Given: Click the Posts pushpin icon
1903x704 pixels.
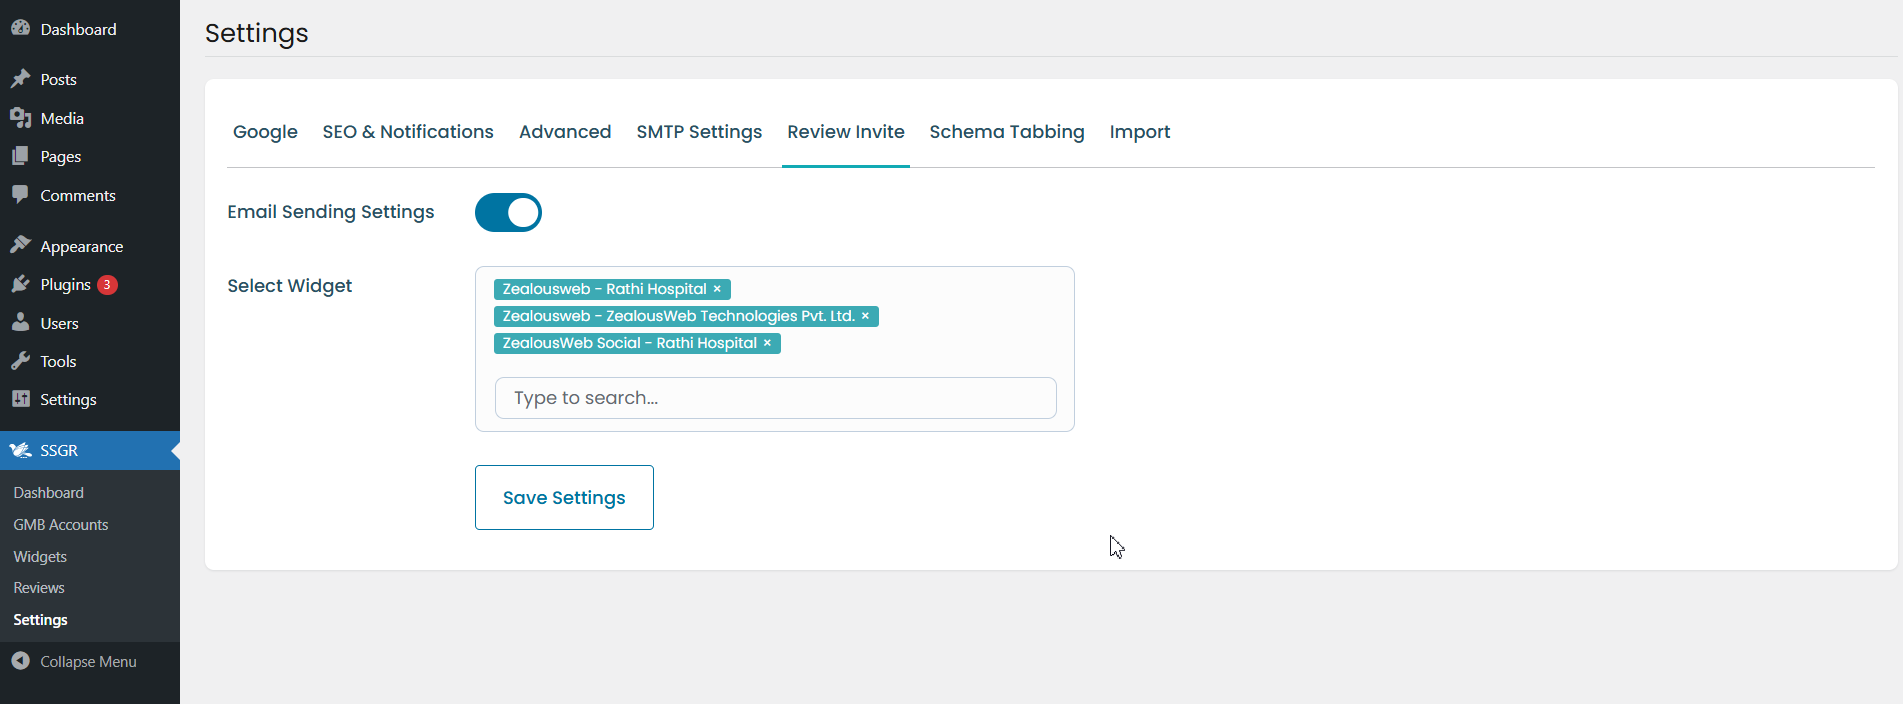Looking at the screenshot, I should 20,79.
